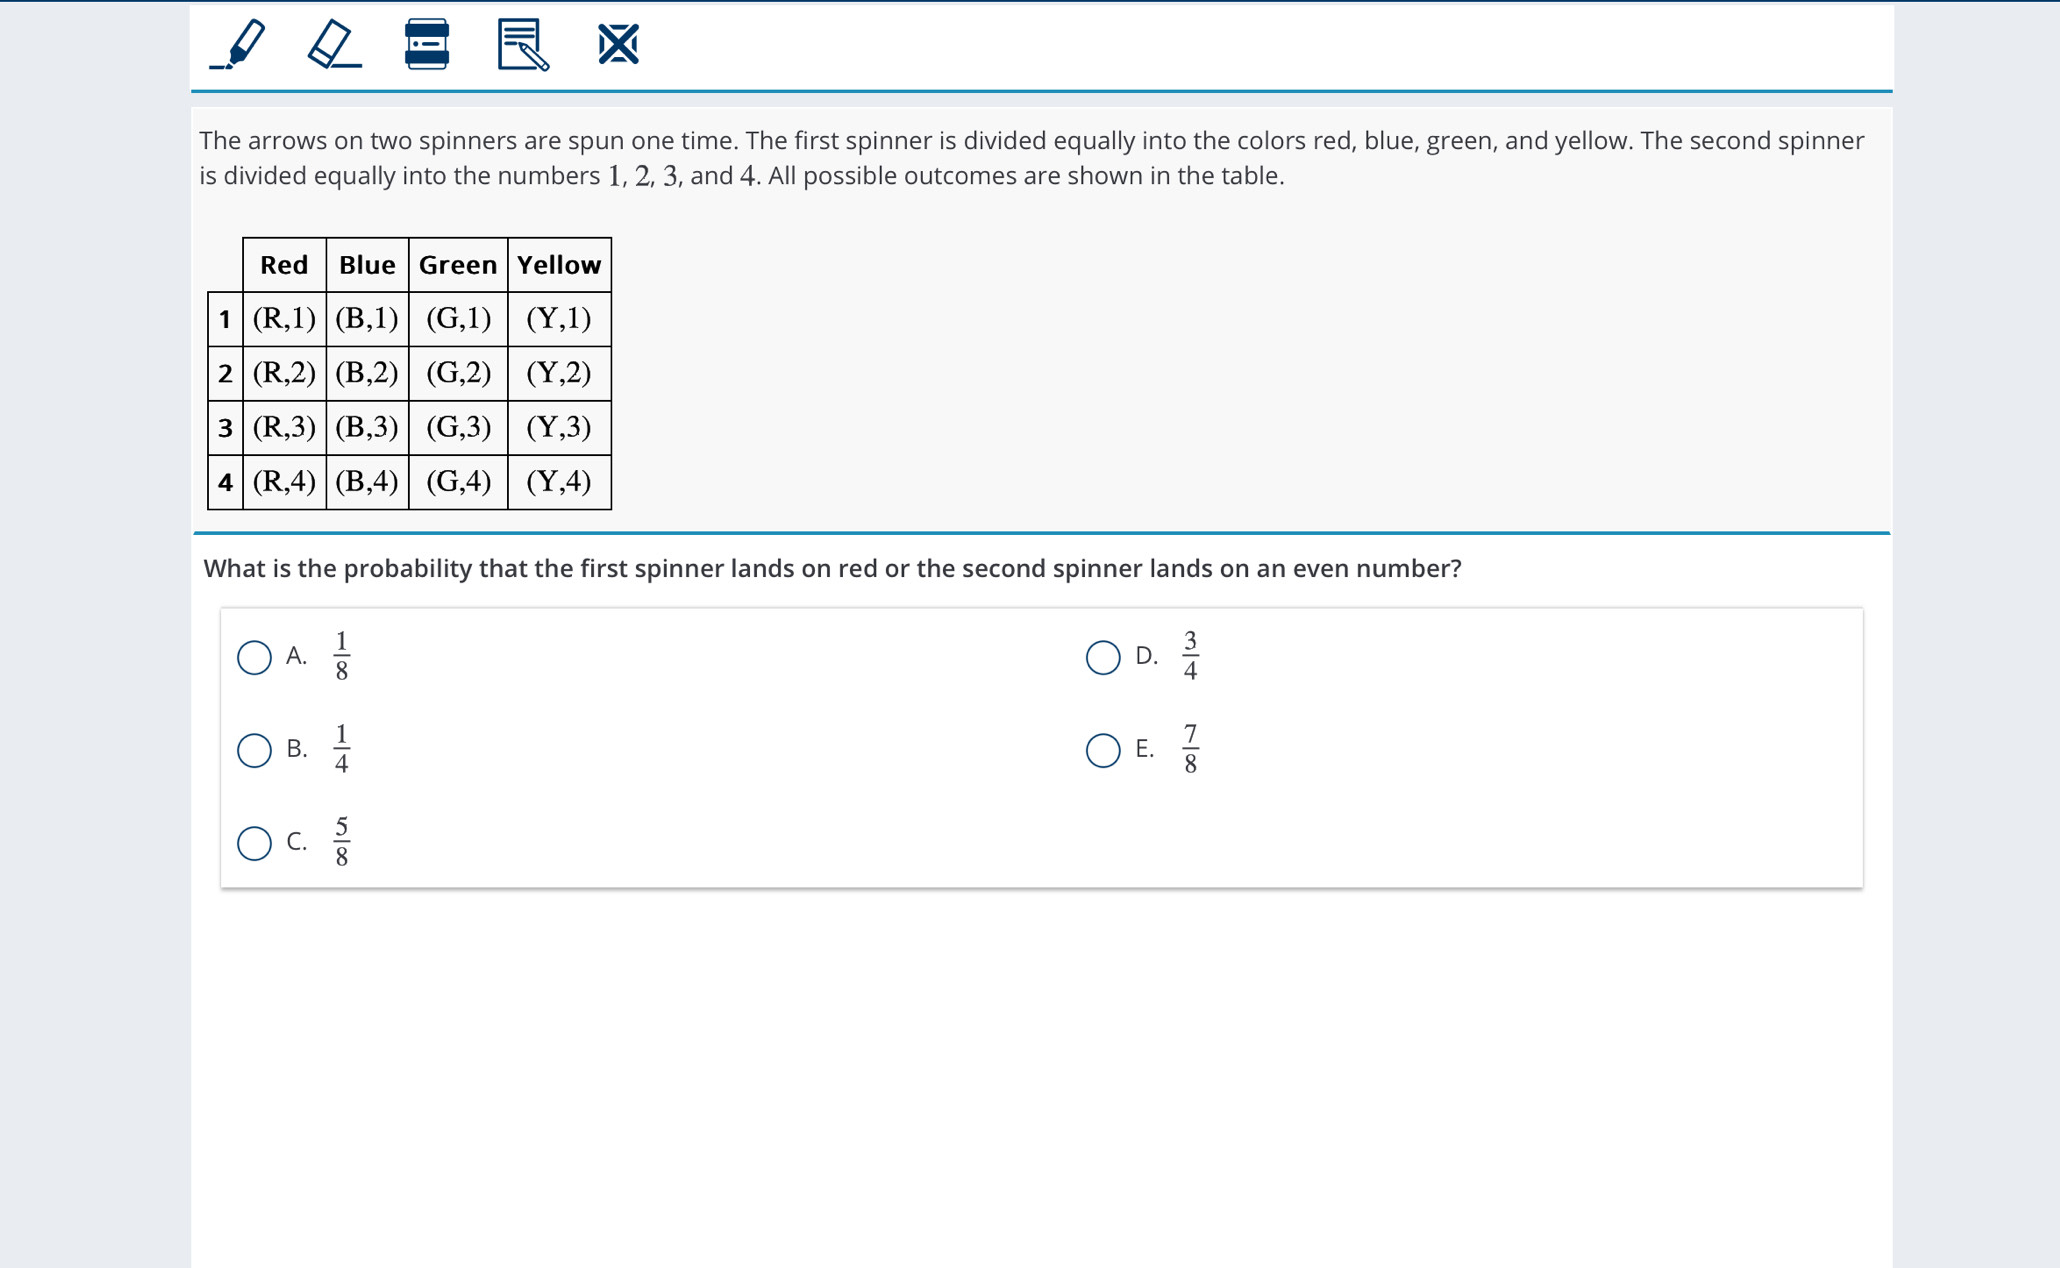Click the Red column header

click(x=284, y=265)
